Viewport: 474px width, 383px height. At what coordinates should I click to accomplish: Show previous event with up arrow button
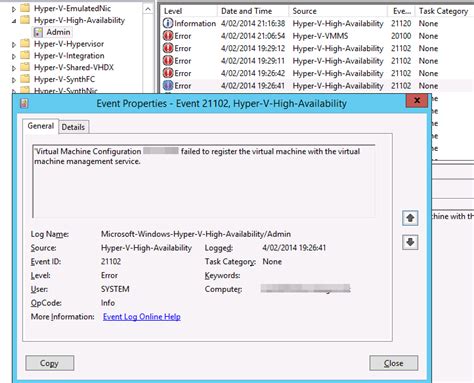410,218
